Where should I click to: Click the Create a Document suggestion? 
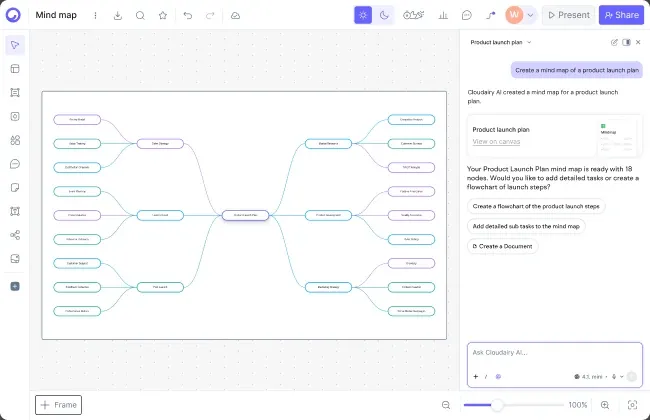point(502,246)
